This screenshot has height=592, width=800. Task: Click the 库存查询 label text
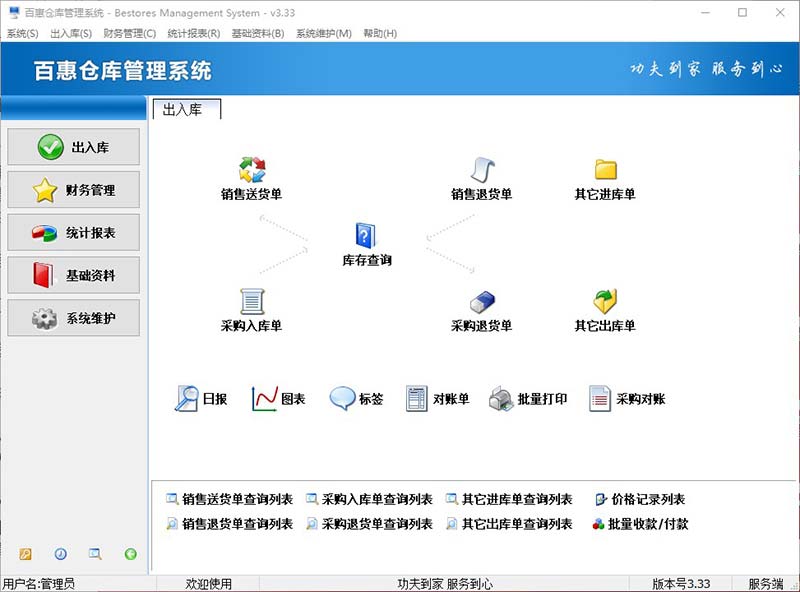coord(367,260)
